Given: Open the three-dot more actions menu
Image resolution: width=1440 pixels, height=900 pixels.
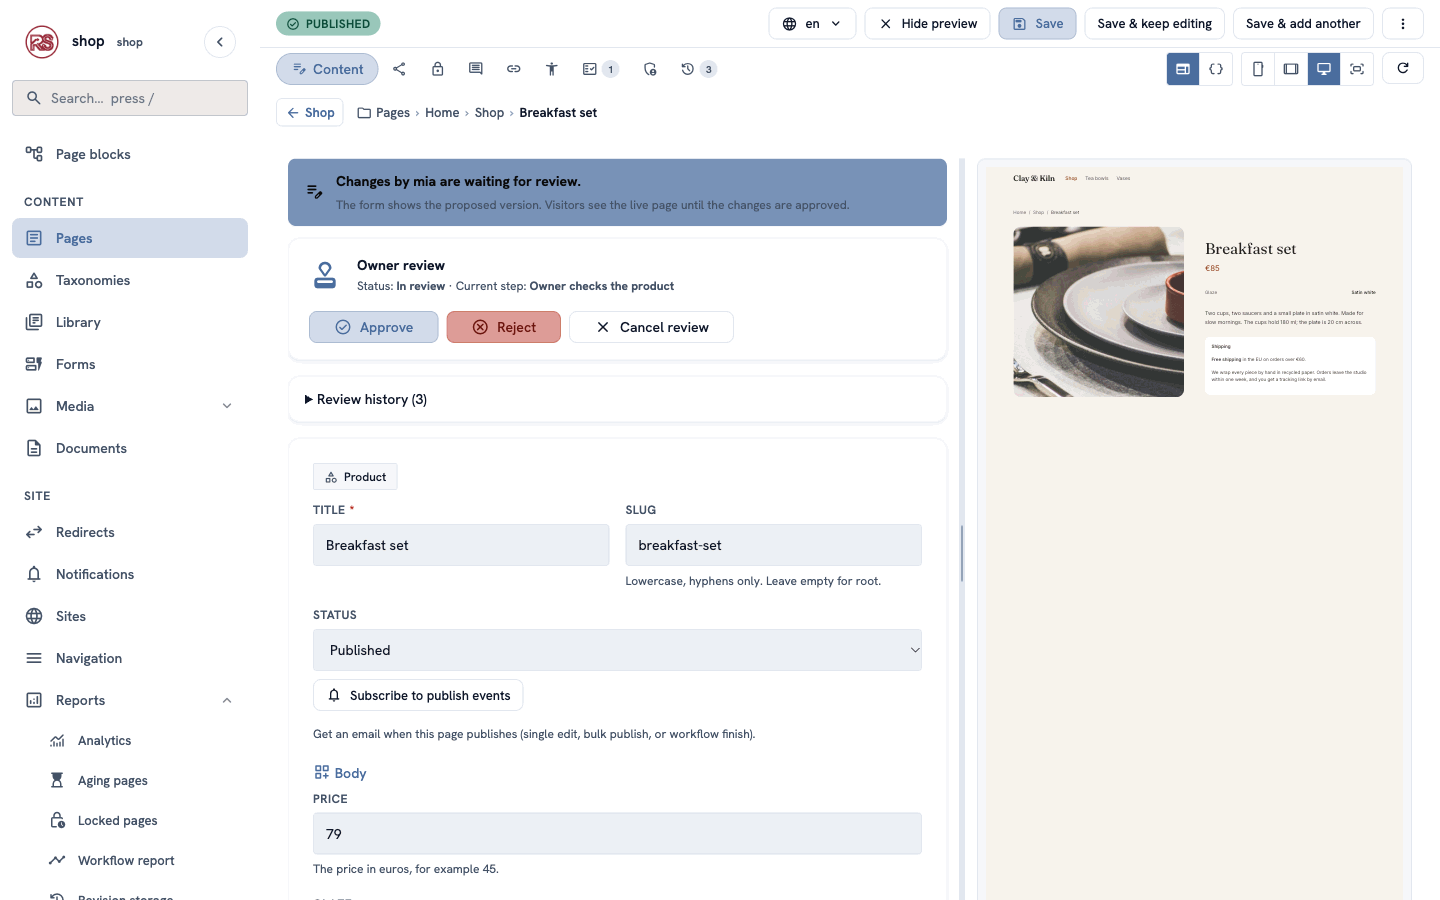Looking at the screenshot, I should click(x=1402, y=24).
